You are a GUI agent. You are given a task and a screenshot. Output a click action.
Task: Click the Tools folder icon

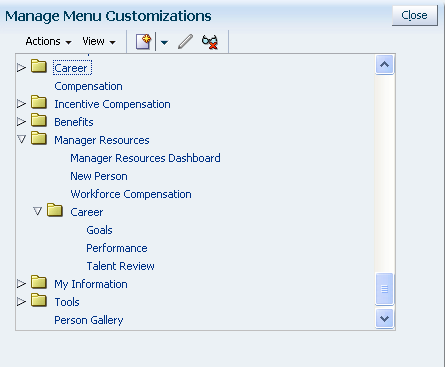(x=39, y=300)
